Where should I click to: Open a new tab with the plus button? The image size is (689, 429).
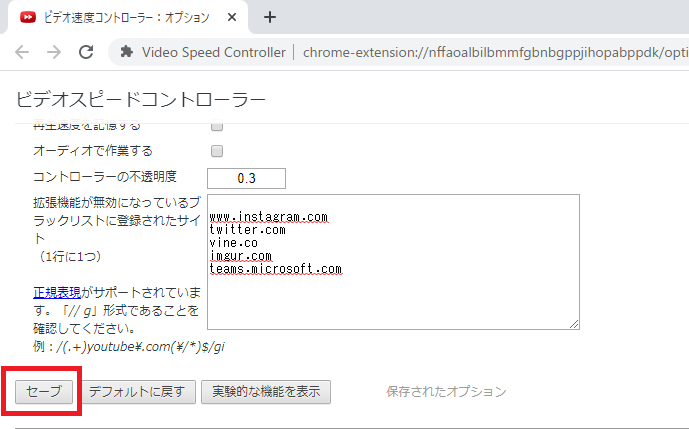point(270,17)
